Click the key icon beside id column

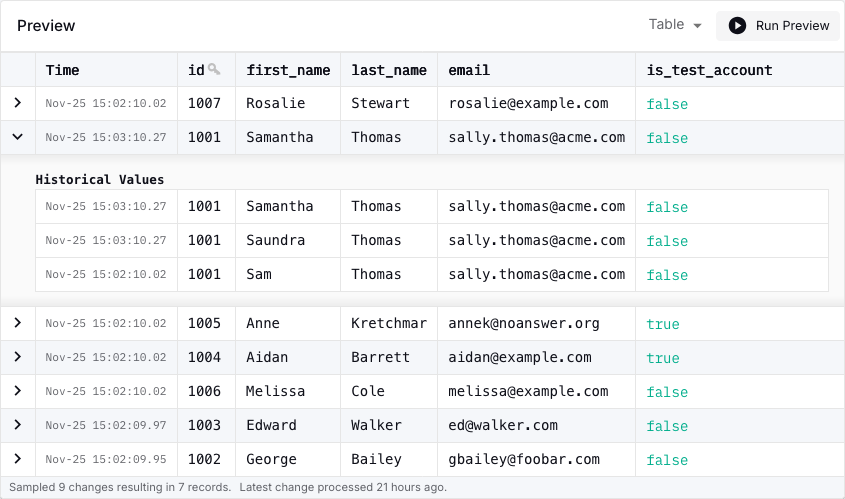214,70
